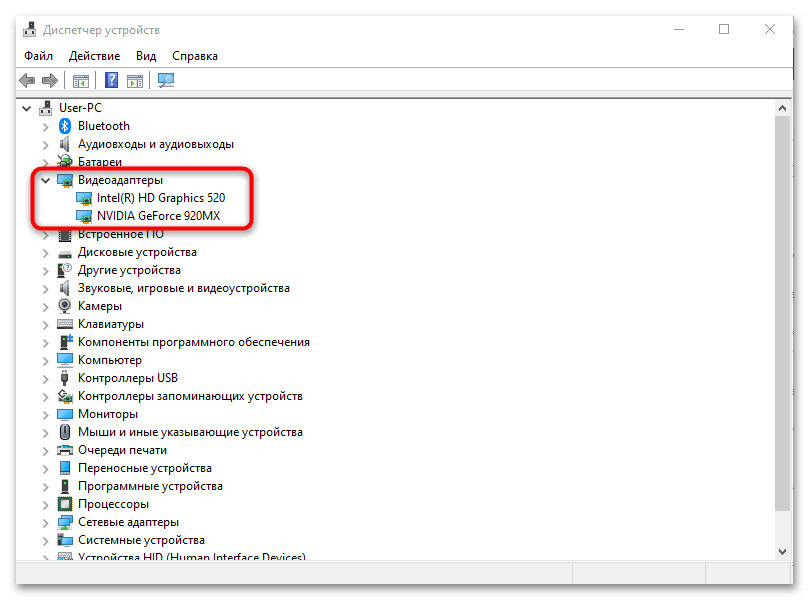
Task: Click the show/hide console tree toolbar icon
Action: pyautogui.click(x=81, y=81)
